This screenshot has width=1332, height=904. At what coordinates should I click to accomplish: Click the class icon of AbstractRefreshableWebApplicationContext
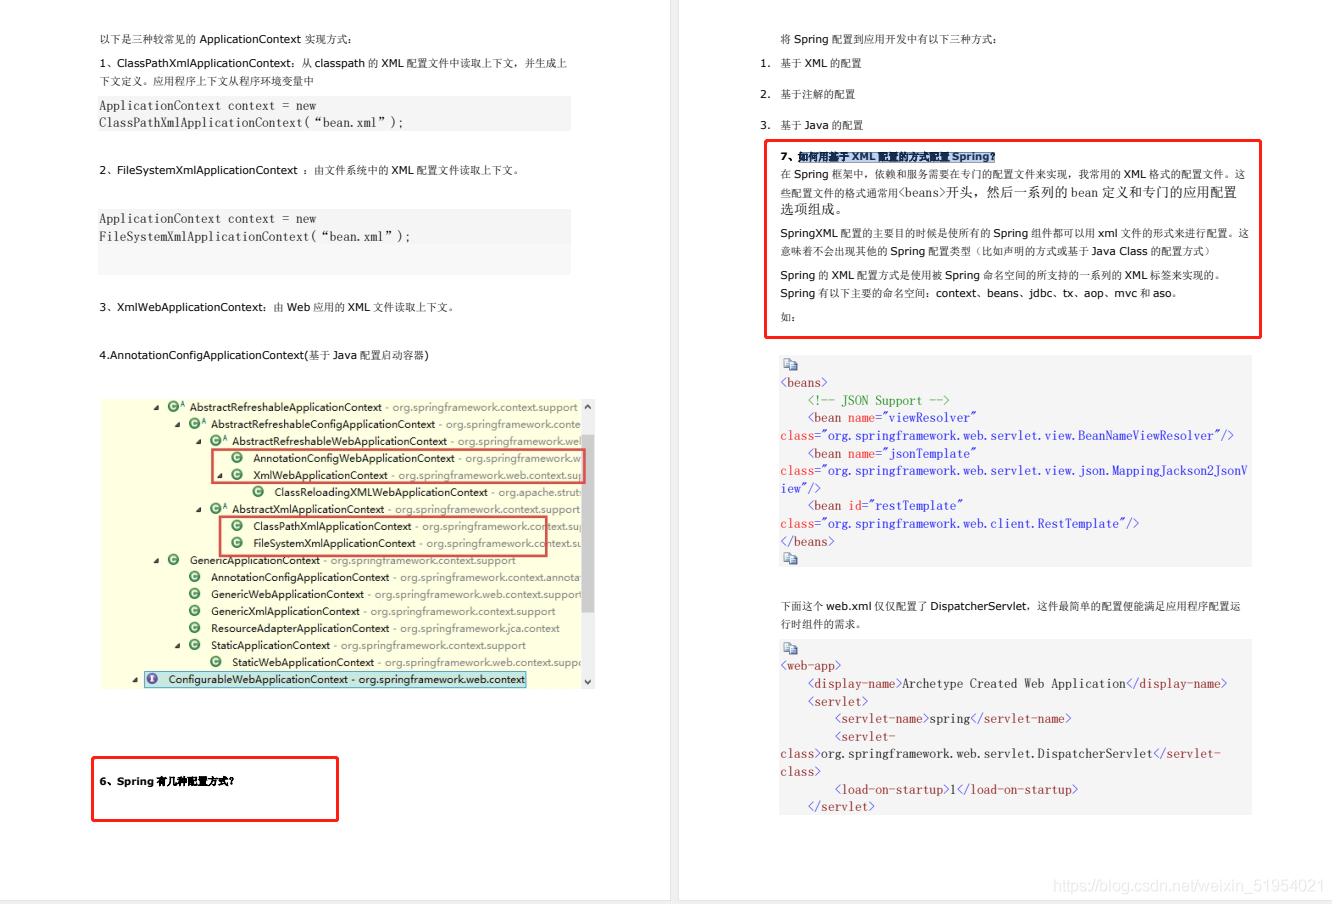coord(216,441)
